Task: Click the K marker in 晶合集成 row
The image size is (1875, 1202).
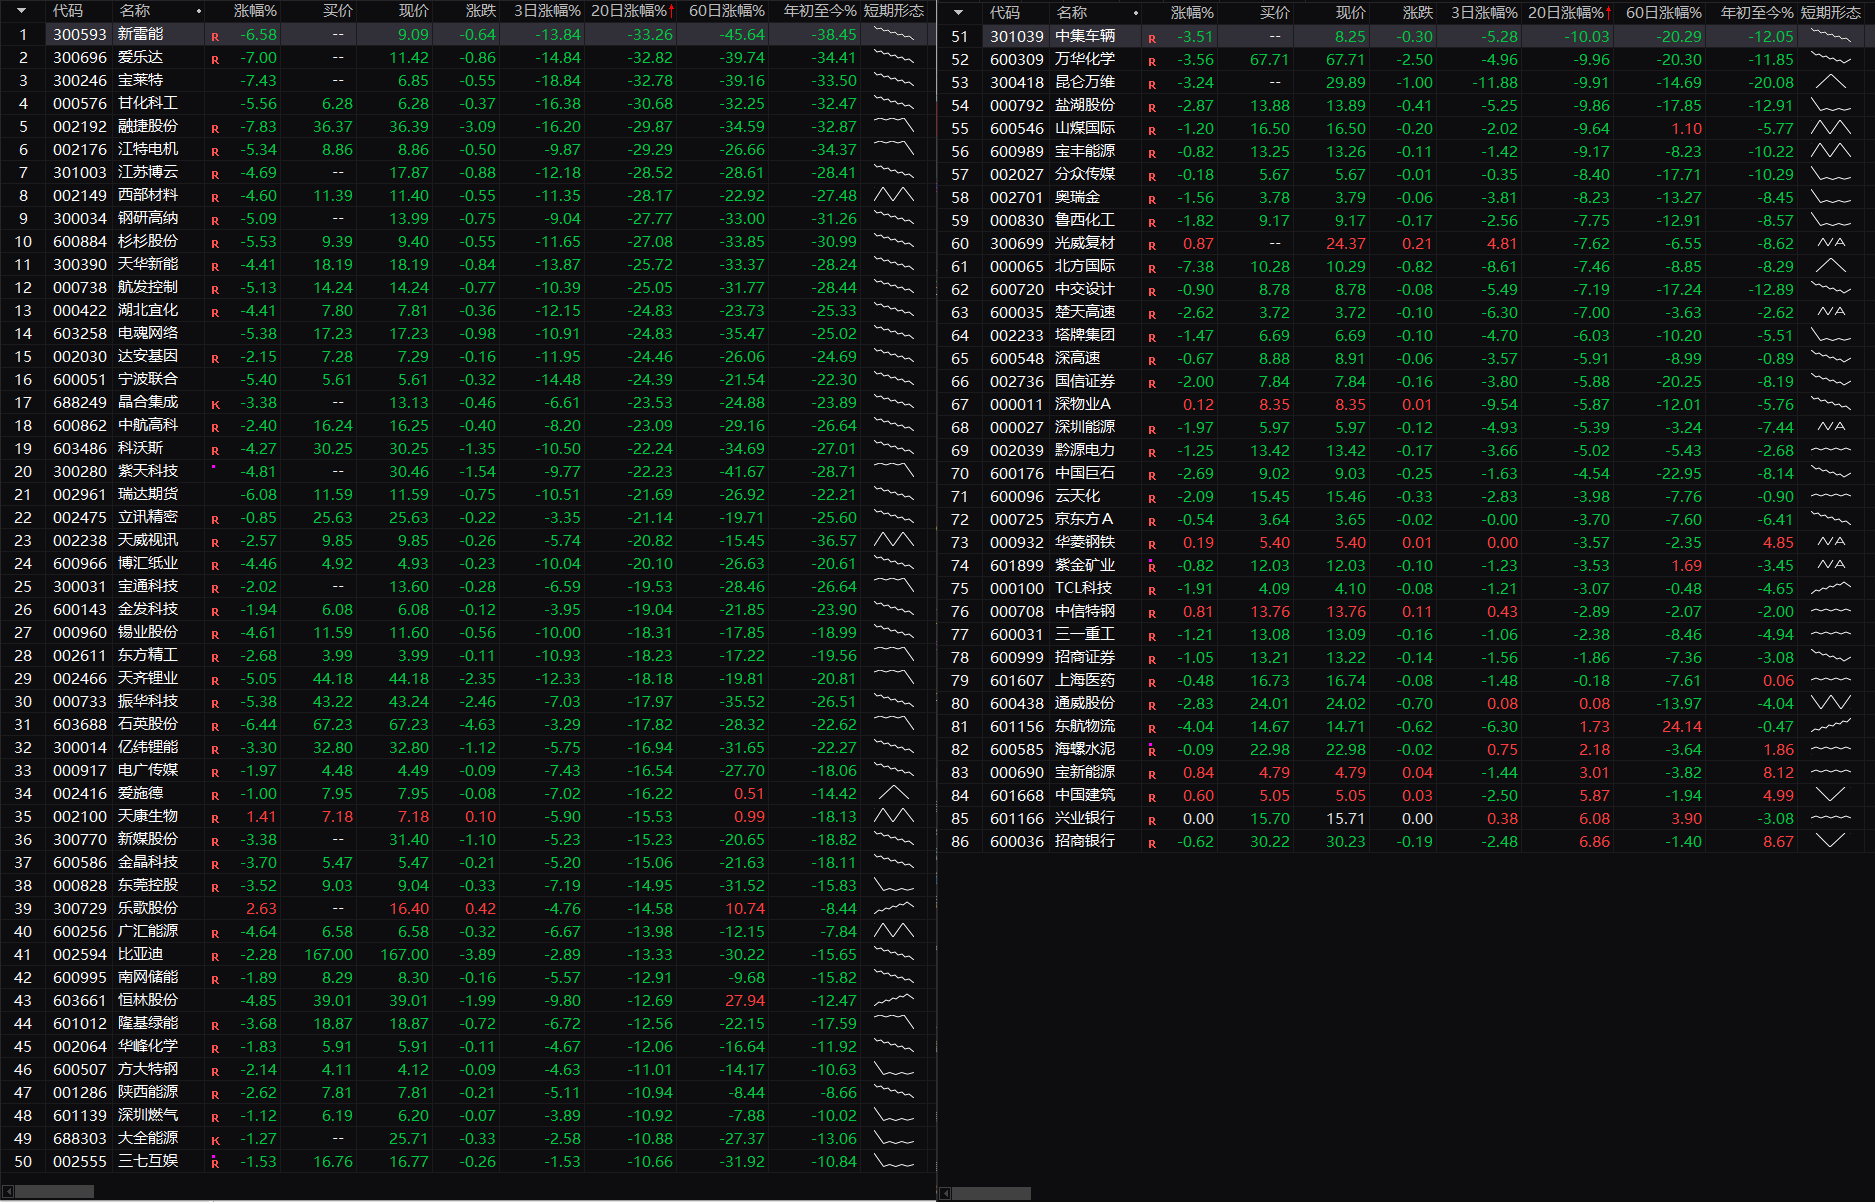Action: (215, 405)
